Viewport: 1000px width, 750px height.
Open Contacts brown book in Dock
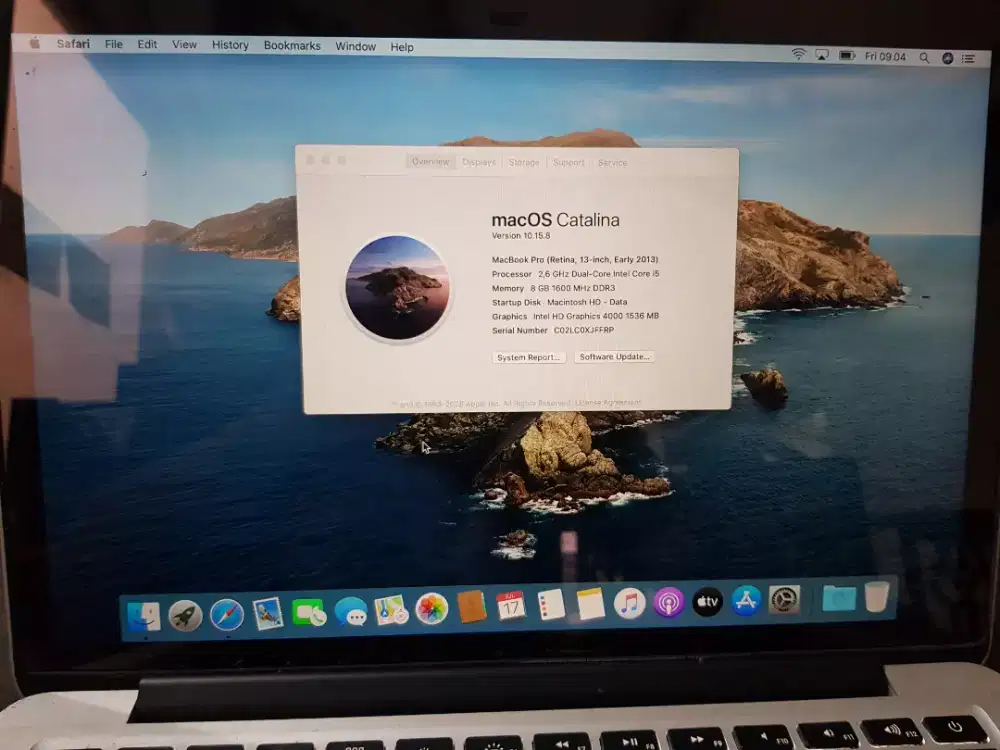point(472,607)
